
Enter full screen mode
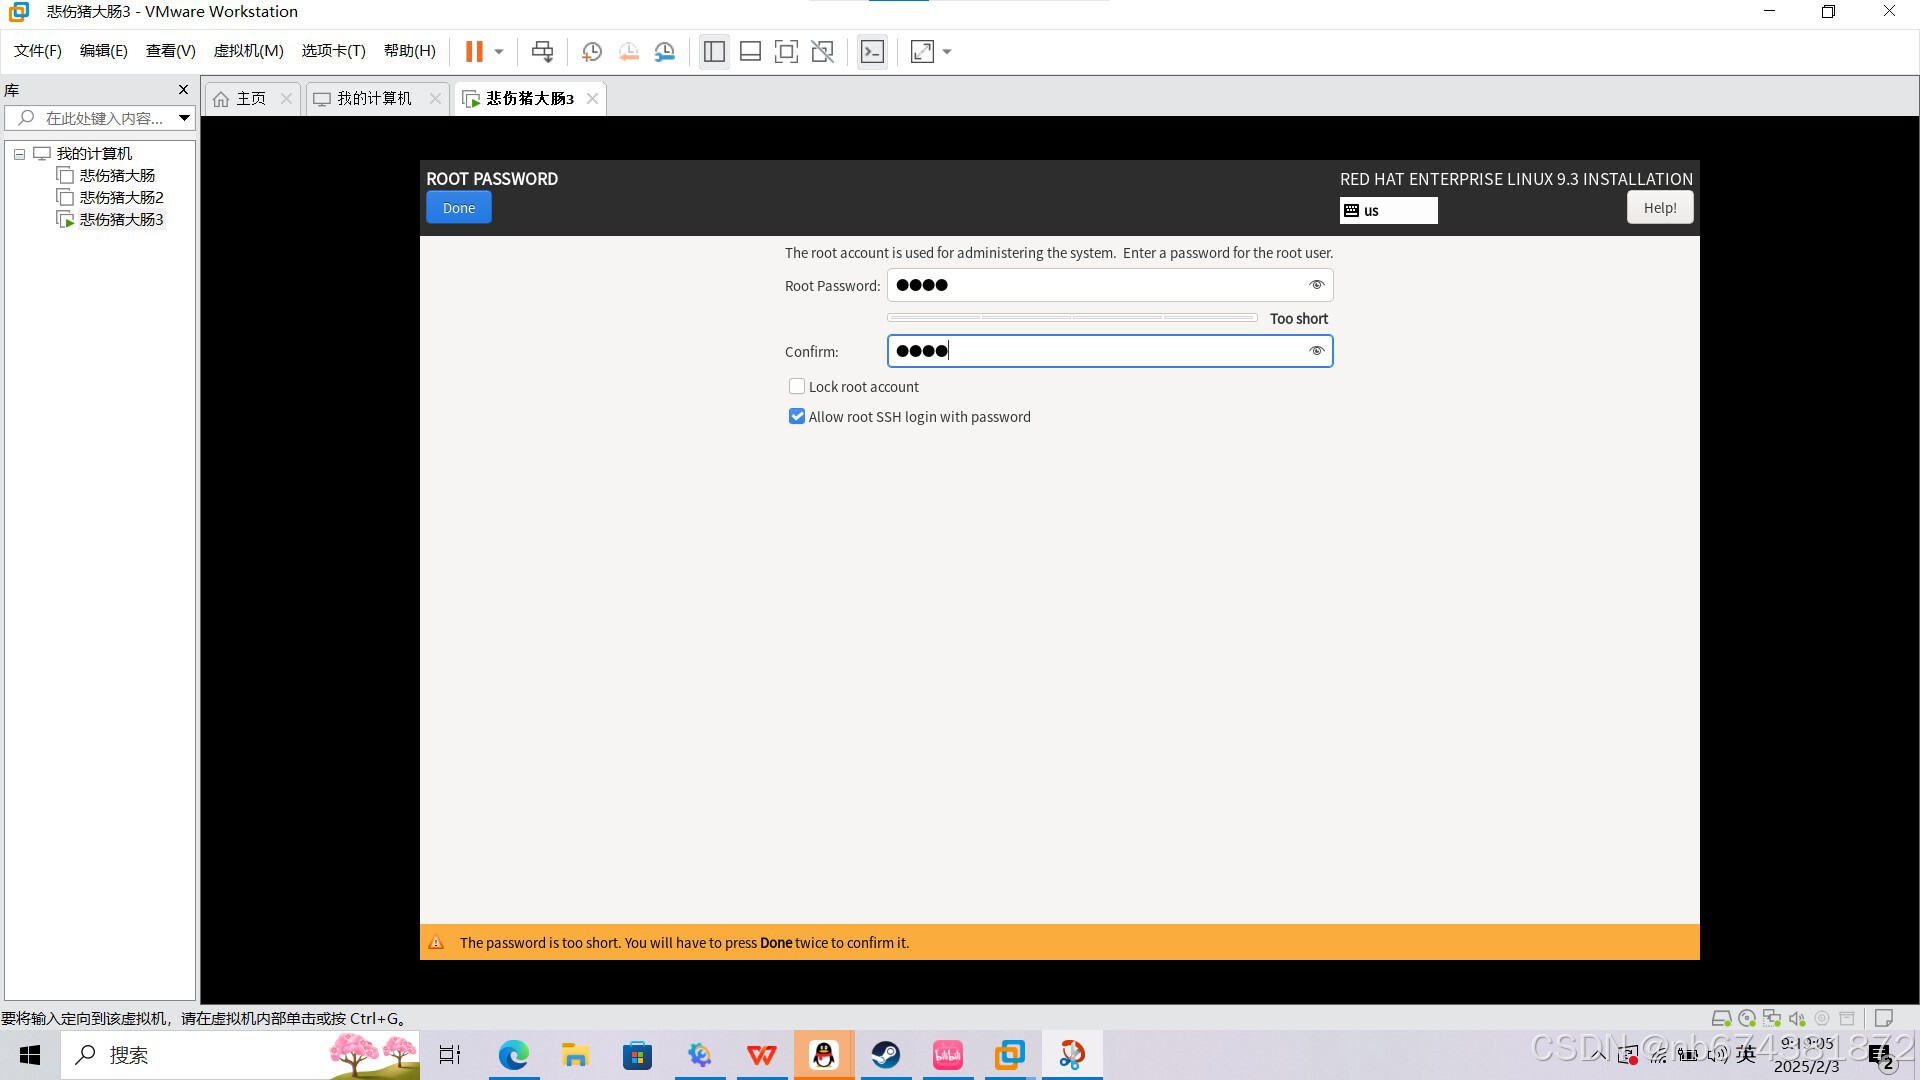(x=787, y=51)
